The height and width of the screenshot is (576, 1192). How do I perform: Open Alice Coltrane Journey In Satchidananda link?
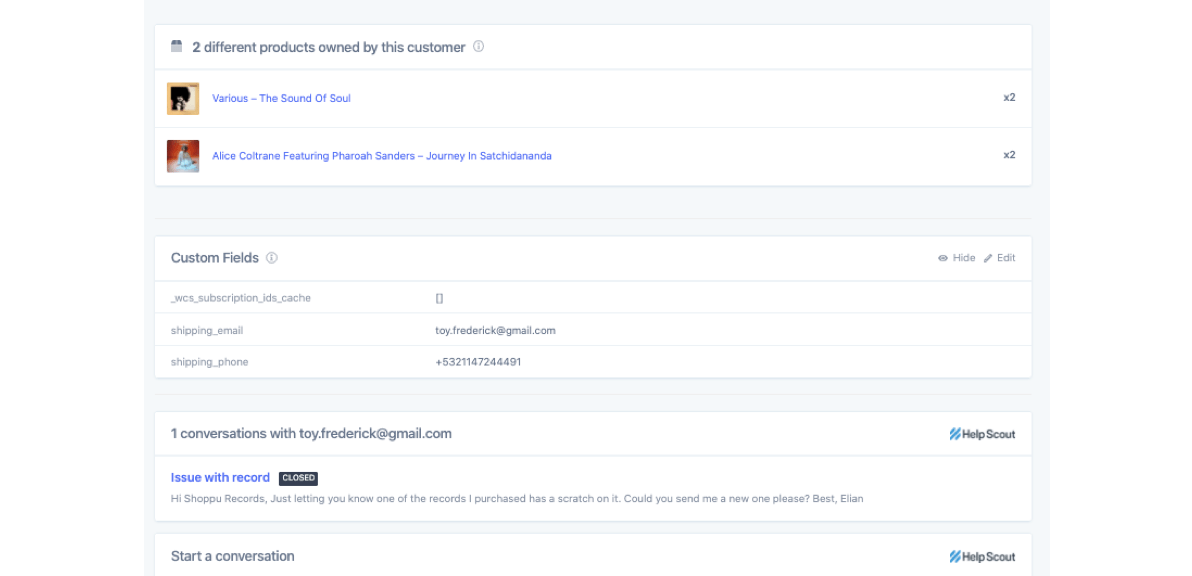pyautogui.click(x=381, y=156)
